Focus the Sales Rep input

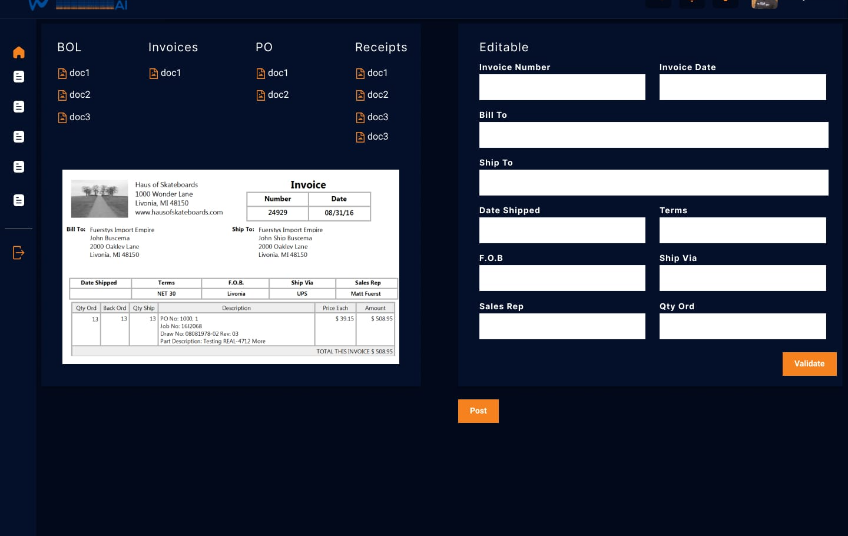[x=562, y=326]
